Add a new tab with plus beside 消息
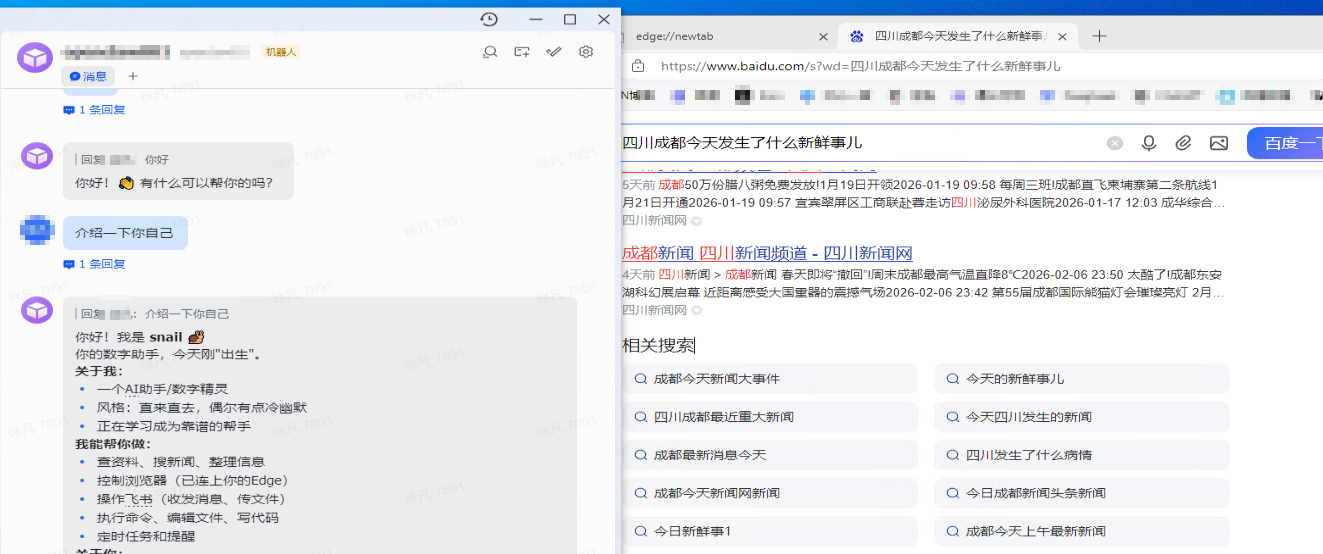 (133, 76)
